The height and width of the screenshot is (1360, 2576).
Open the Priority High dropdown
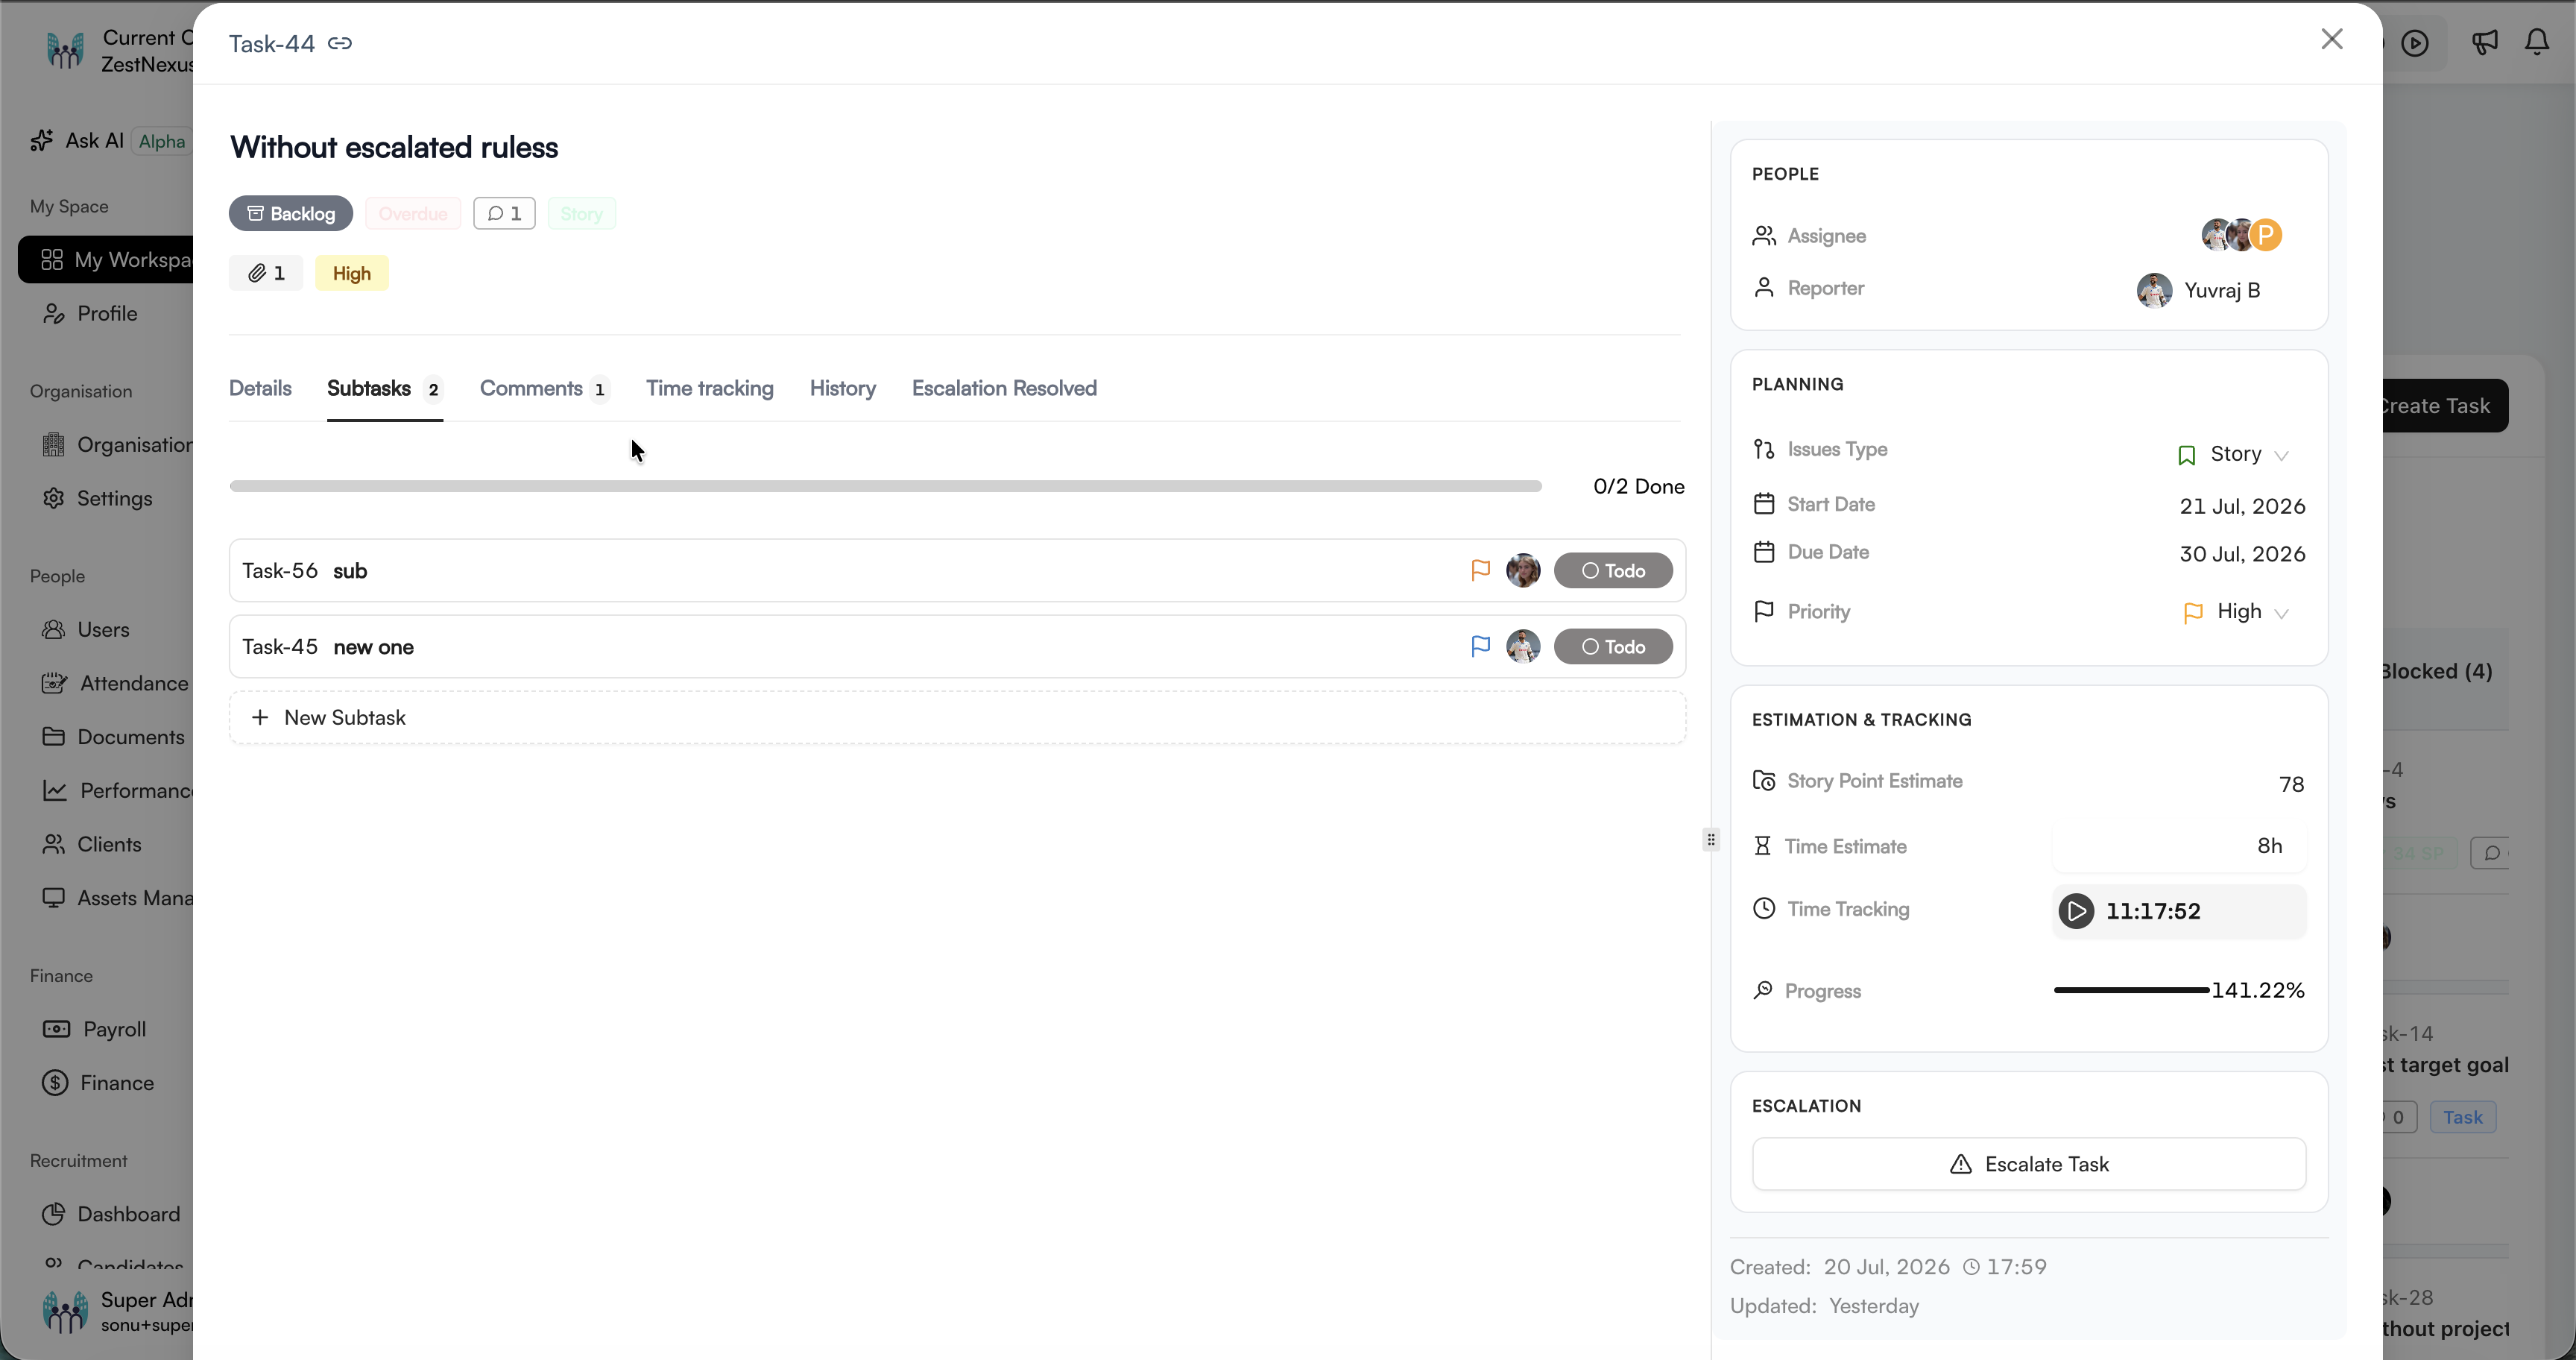pos(2236,612)
